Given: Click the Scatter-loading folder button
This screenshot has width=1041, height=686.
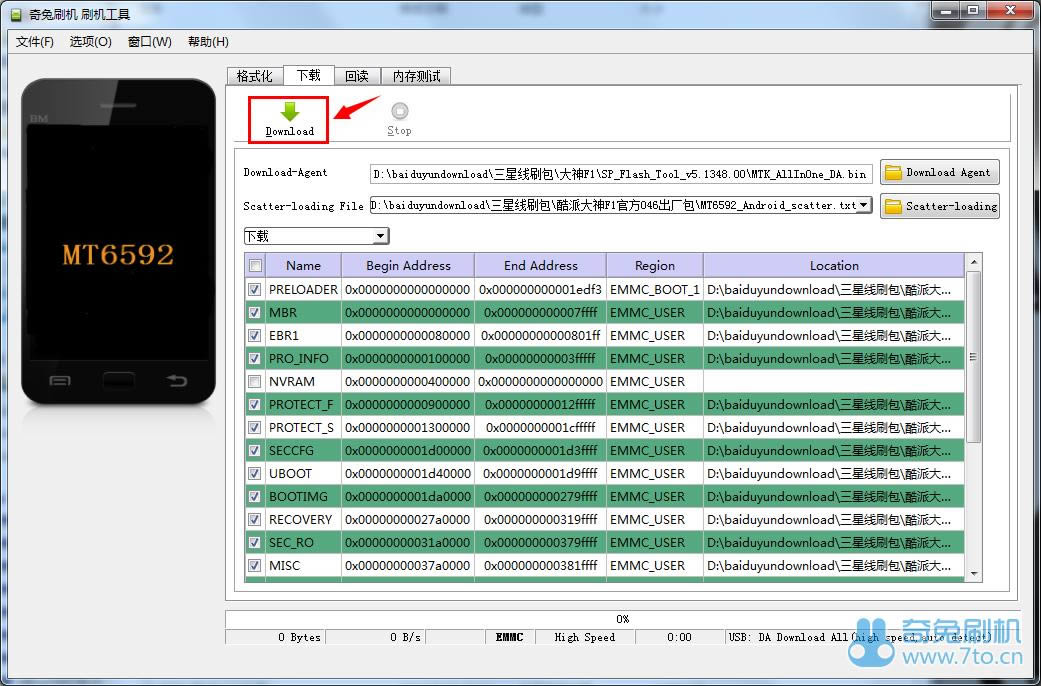Looking at the screenshot, I should pos(939,206).
